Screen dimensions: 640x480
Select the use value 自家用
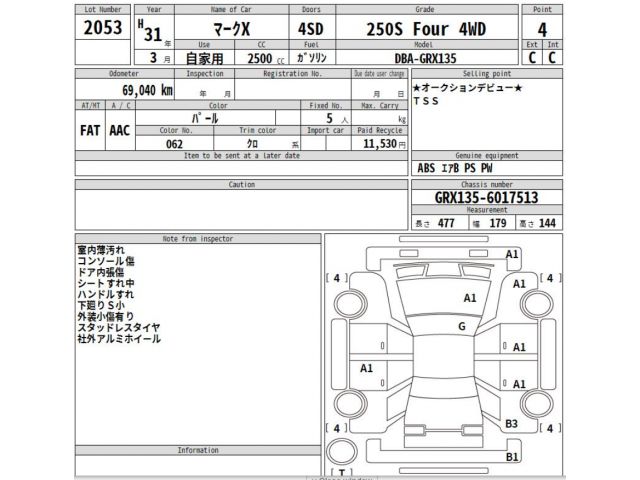[204, 59]
